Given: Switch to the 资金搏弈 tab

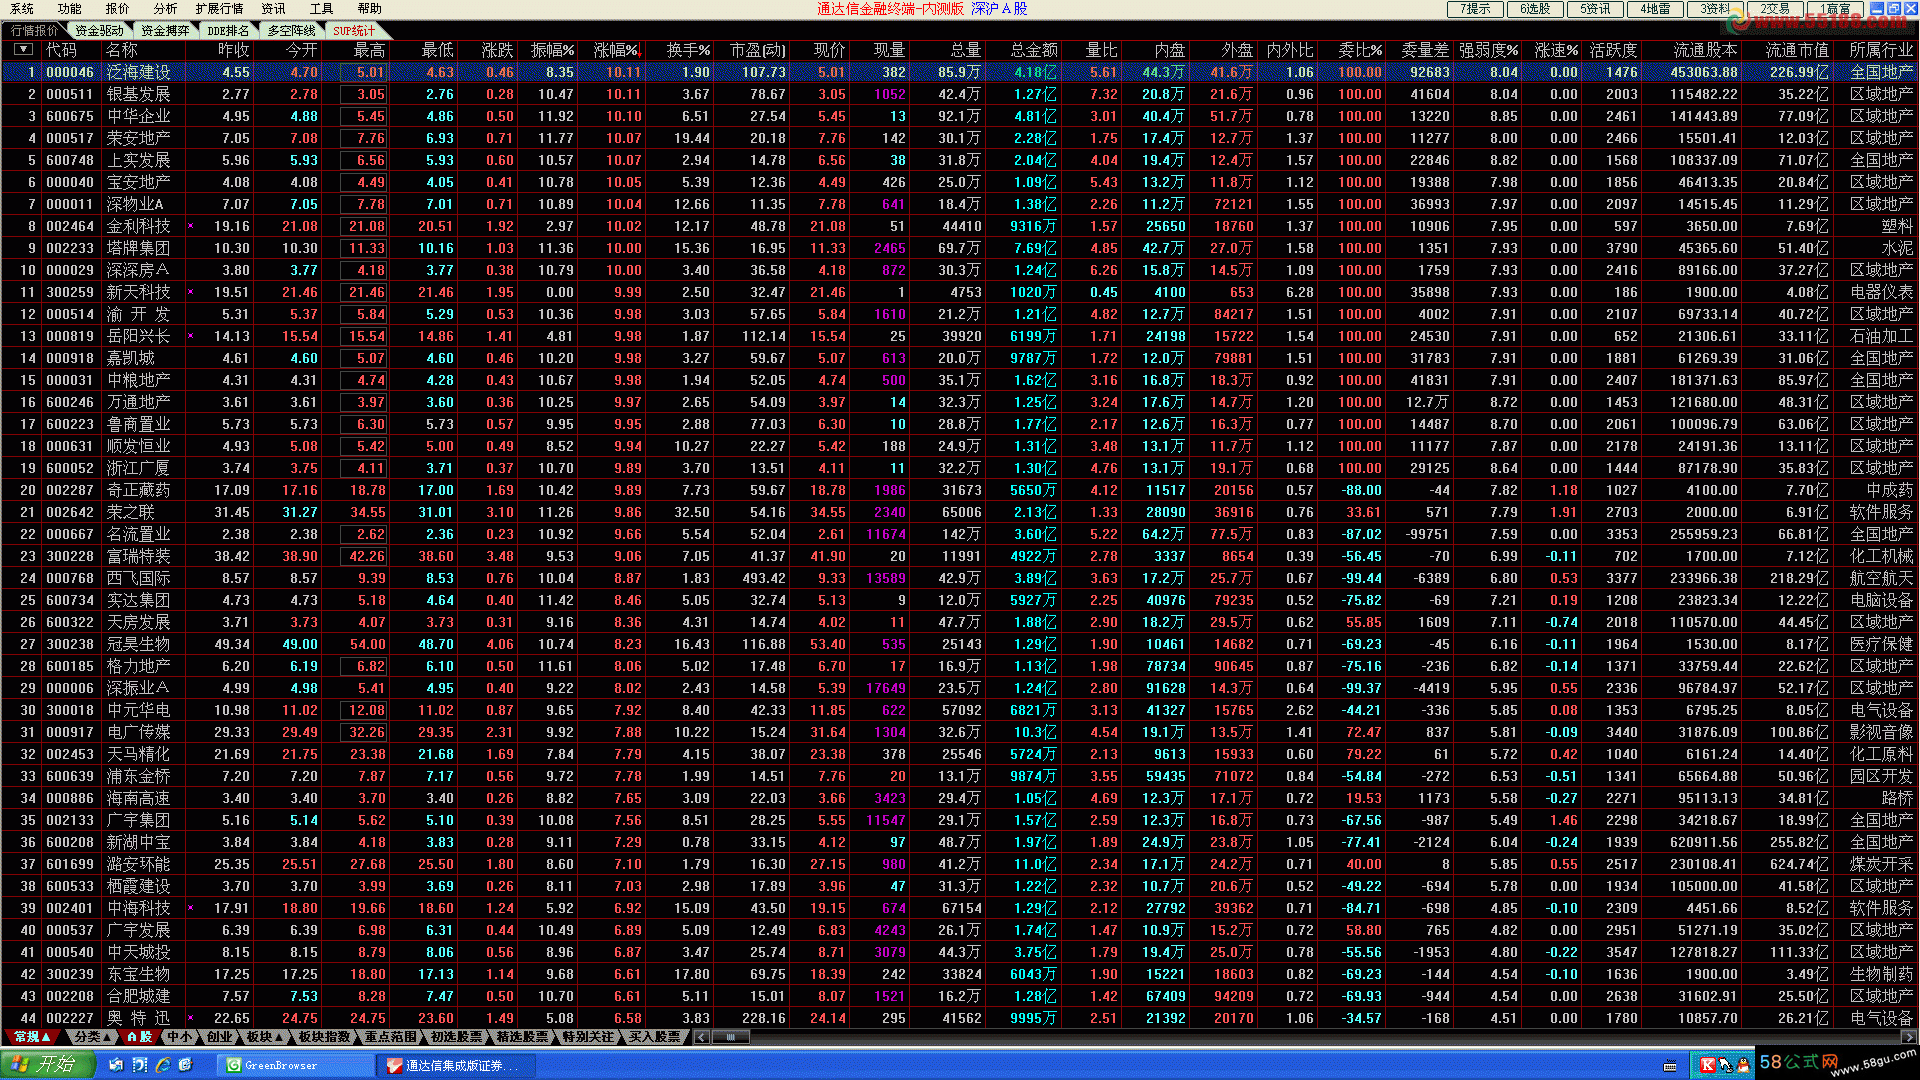Looking at the screenshot, I should click(165, 30).
